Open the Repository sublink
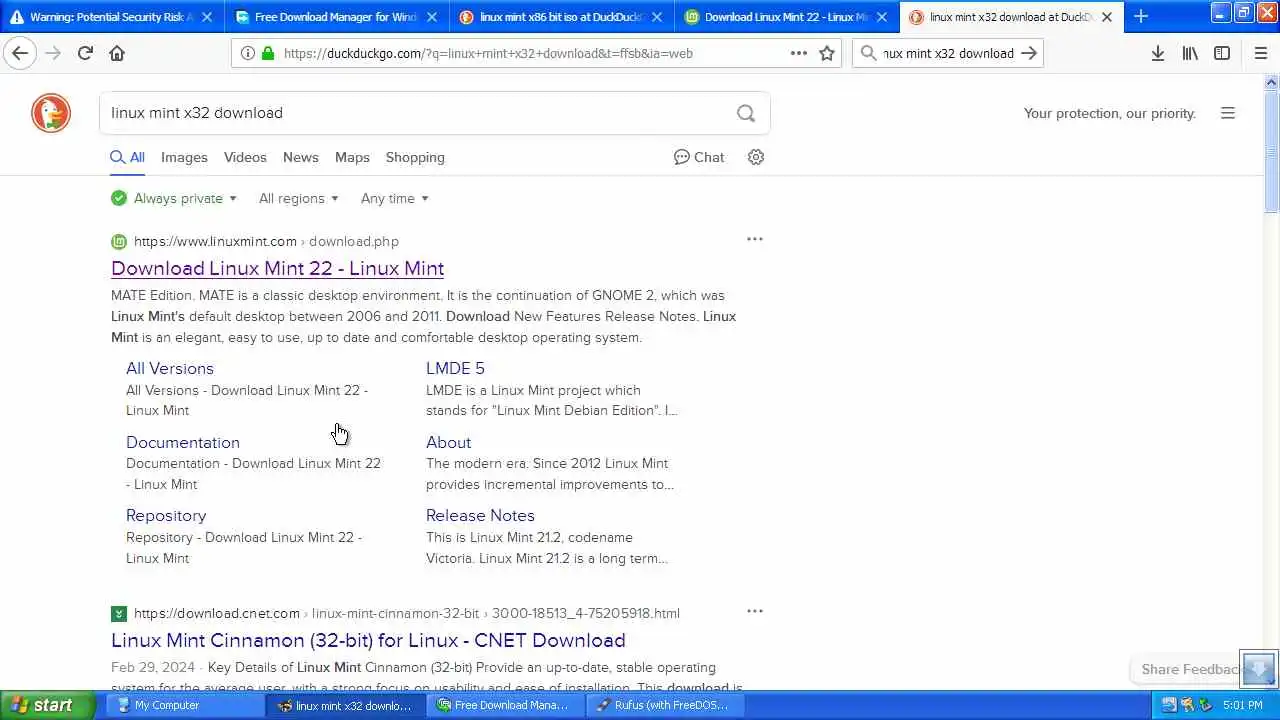 pos(166,515)
